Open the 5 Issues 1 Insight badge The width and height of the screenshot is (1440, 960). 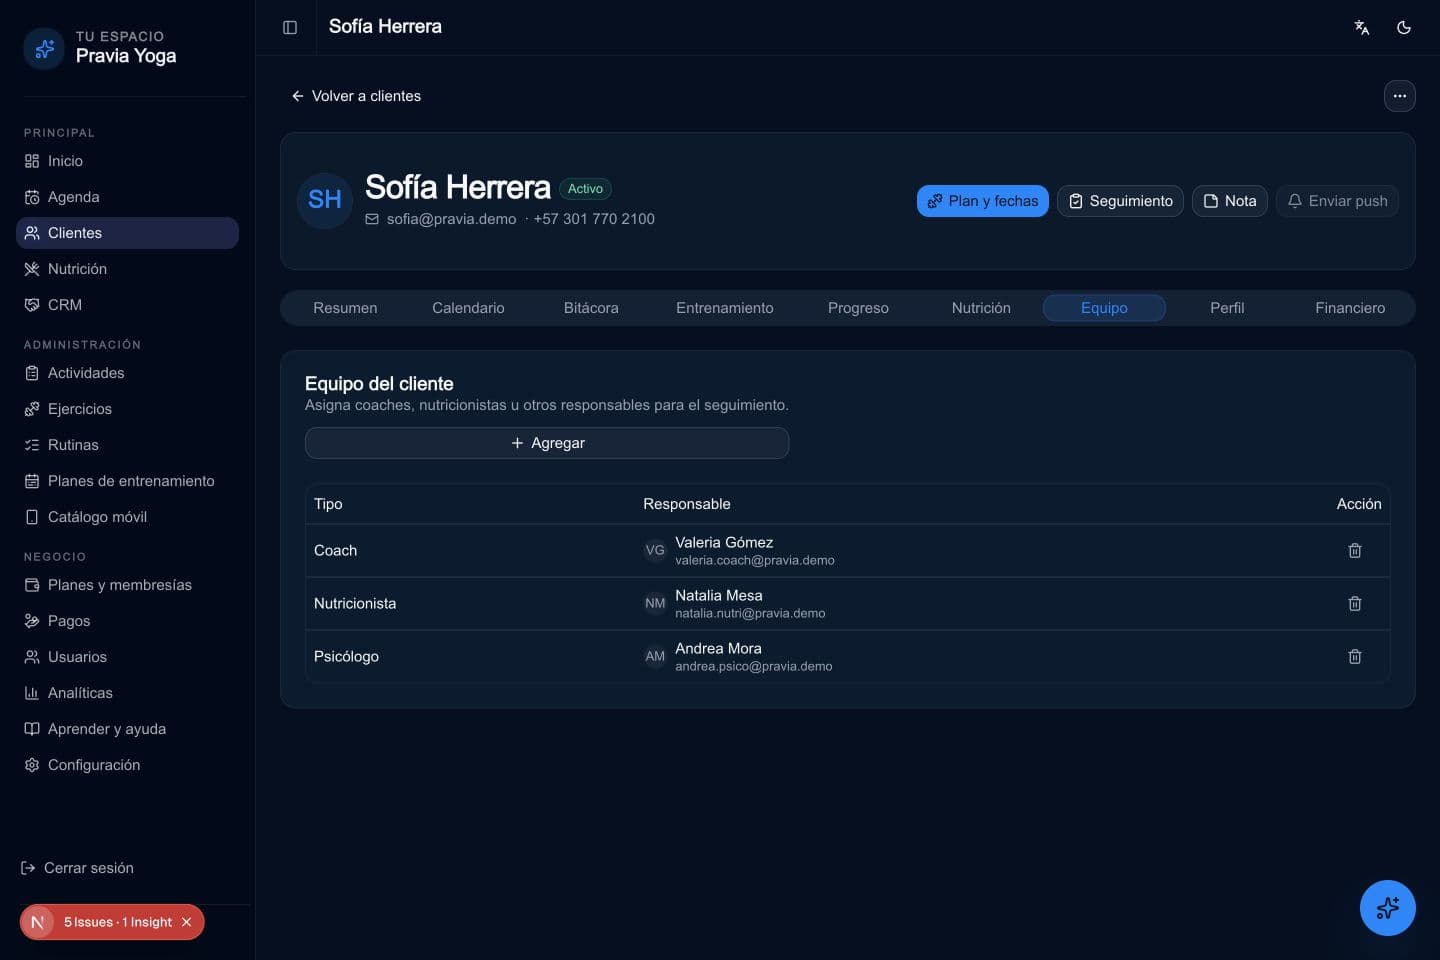[x=117, y=922]
